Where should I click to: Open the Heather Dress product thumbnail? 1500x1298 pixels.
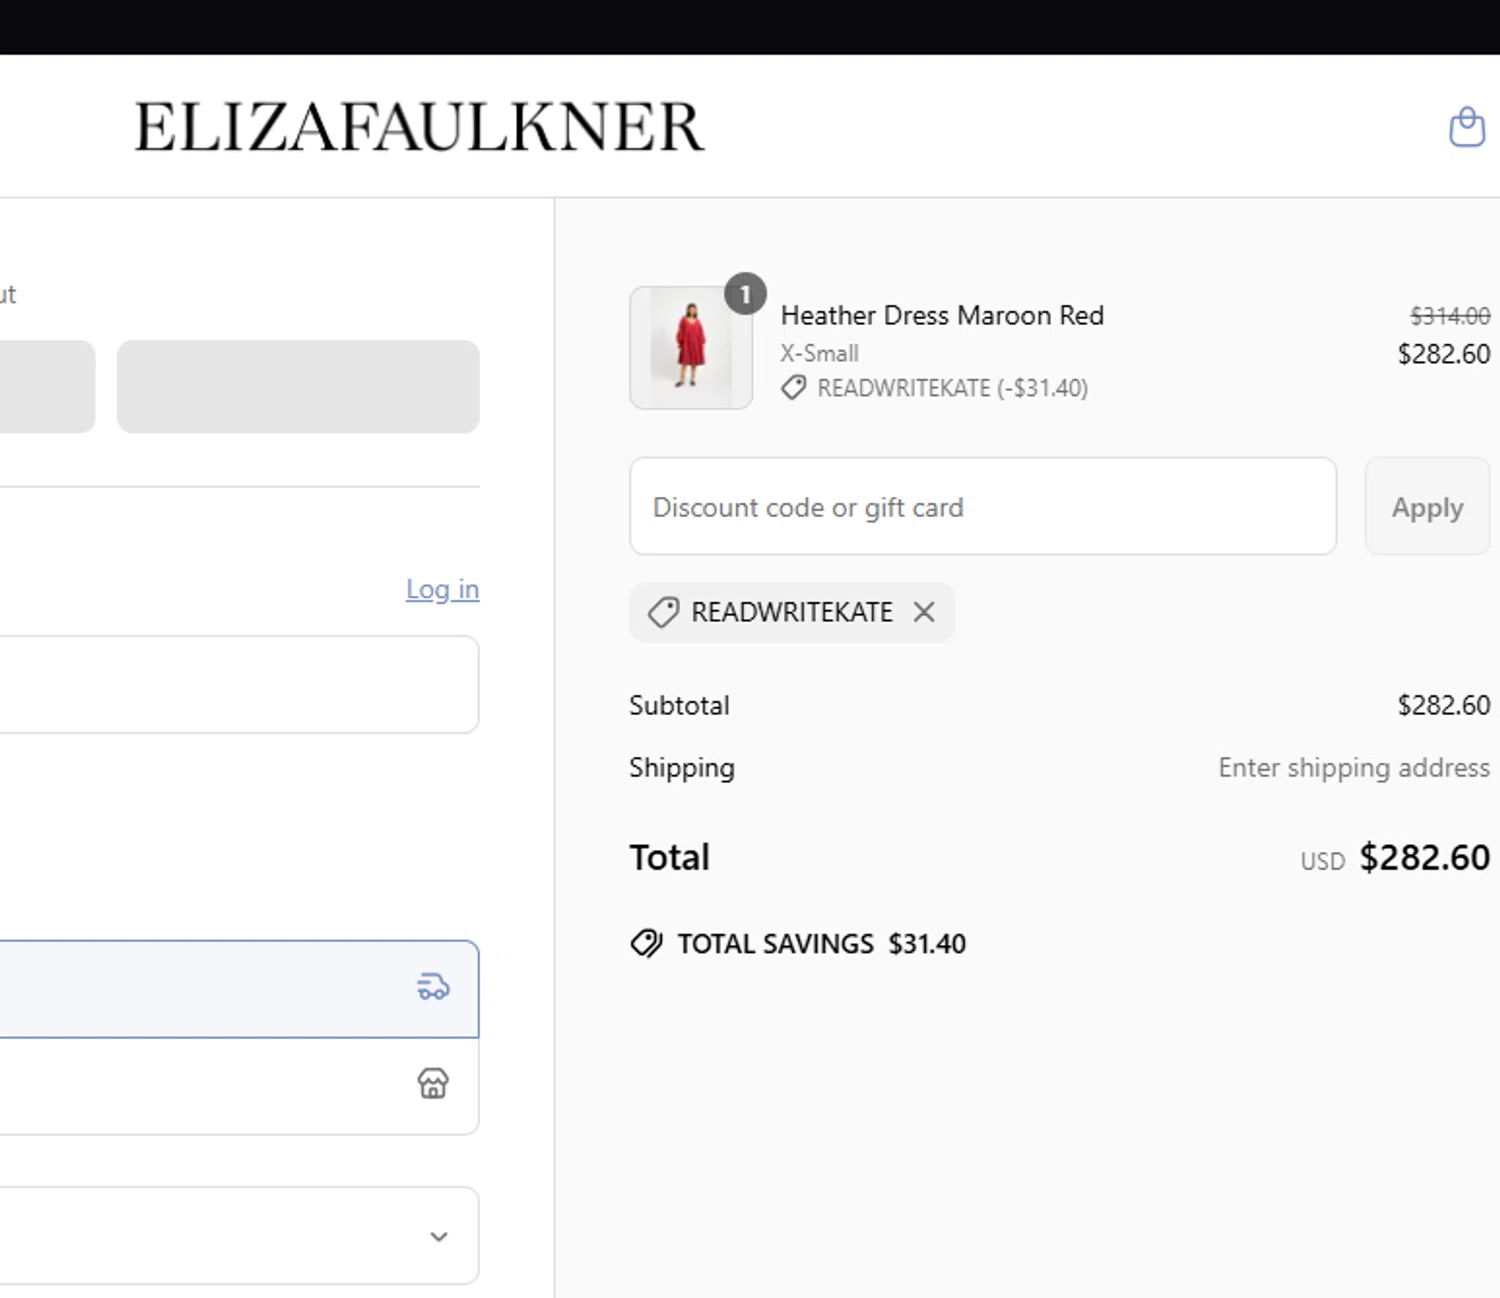pos(691,348)
